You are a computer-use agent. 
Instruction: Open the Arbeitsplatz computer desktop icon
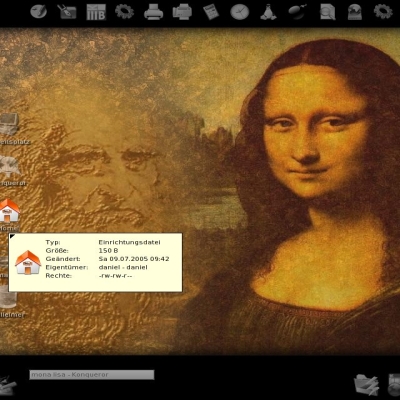(x=9, y=124)
